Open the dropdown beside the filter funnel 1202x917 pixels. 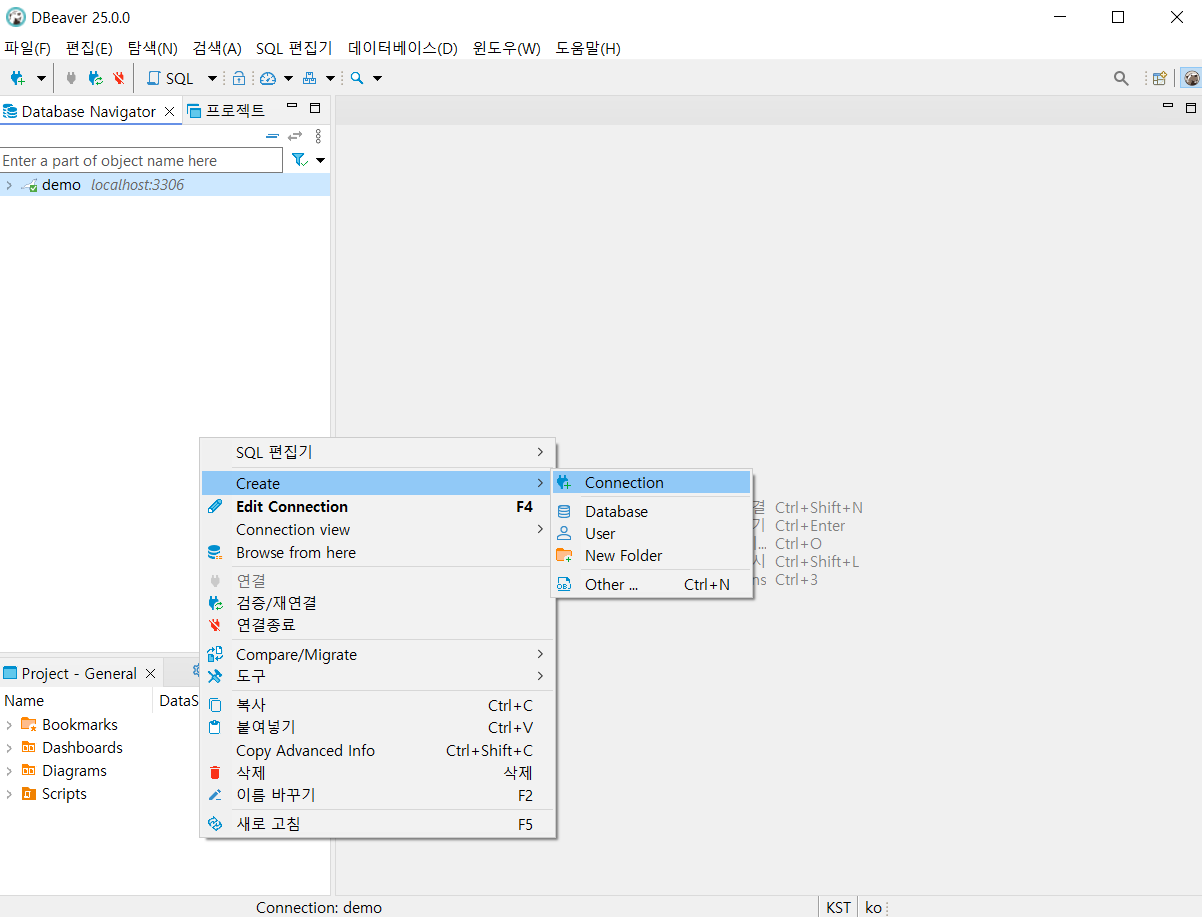click(321, 160)
